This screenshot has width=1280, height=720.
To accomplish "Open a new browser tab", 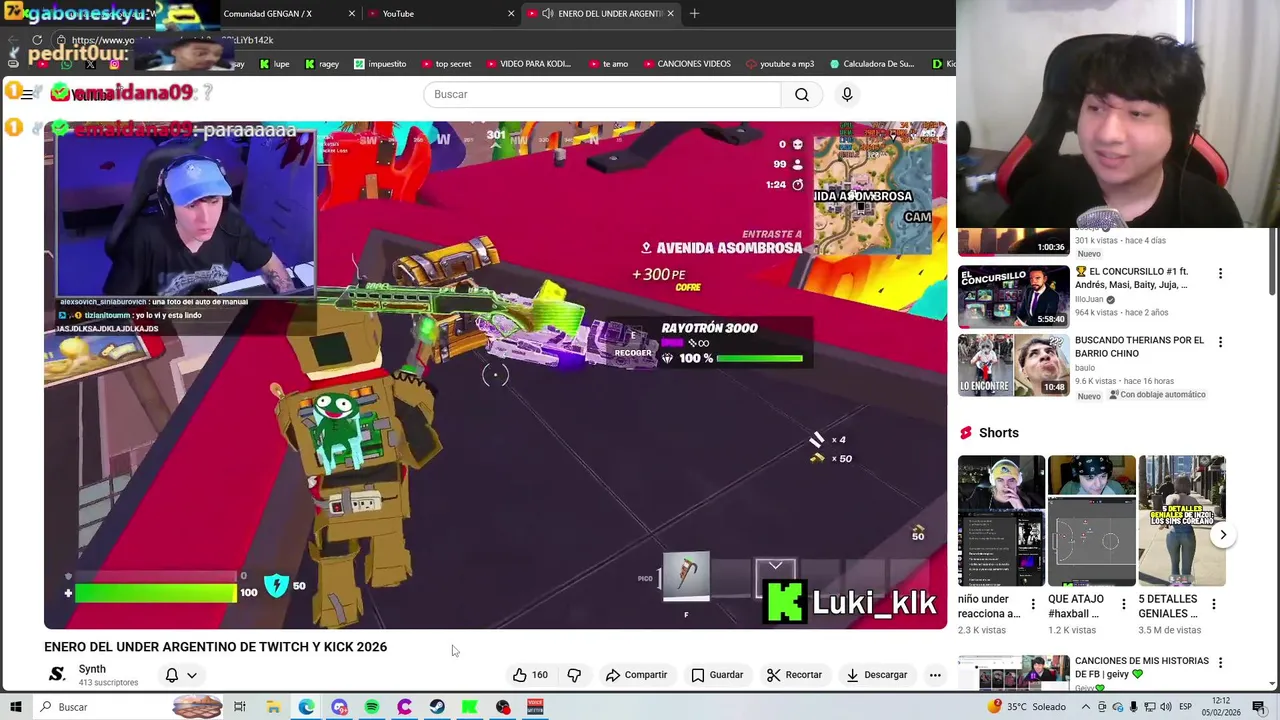I will point(694,14).
